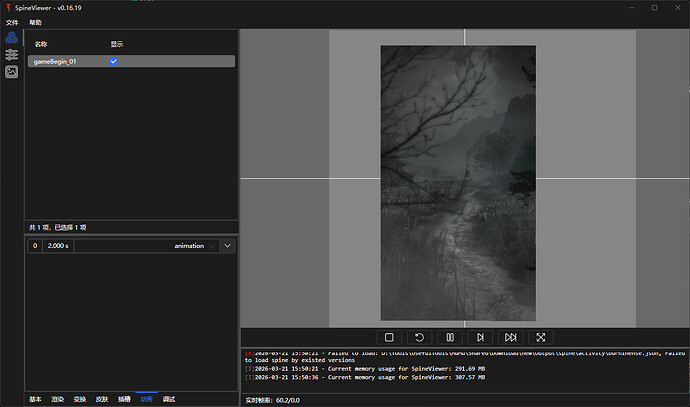Pause the animation playback
This screenshot has width=690, height=407.
click(450, 338)
